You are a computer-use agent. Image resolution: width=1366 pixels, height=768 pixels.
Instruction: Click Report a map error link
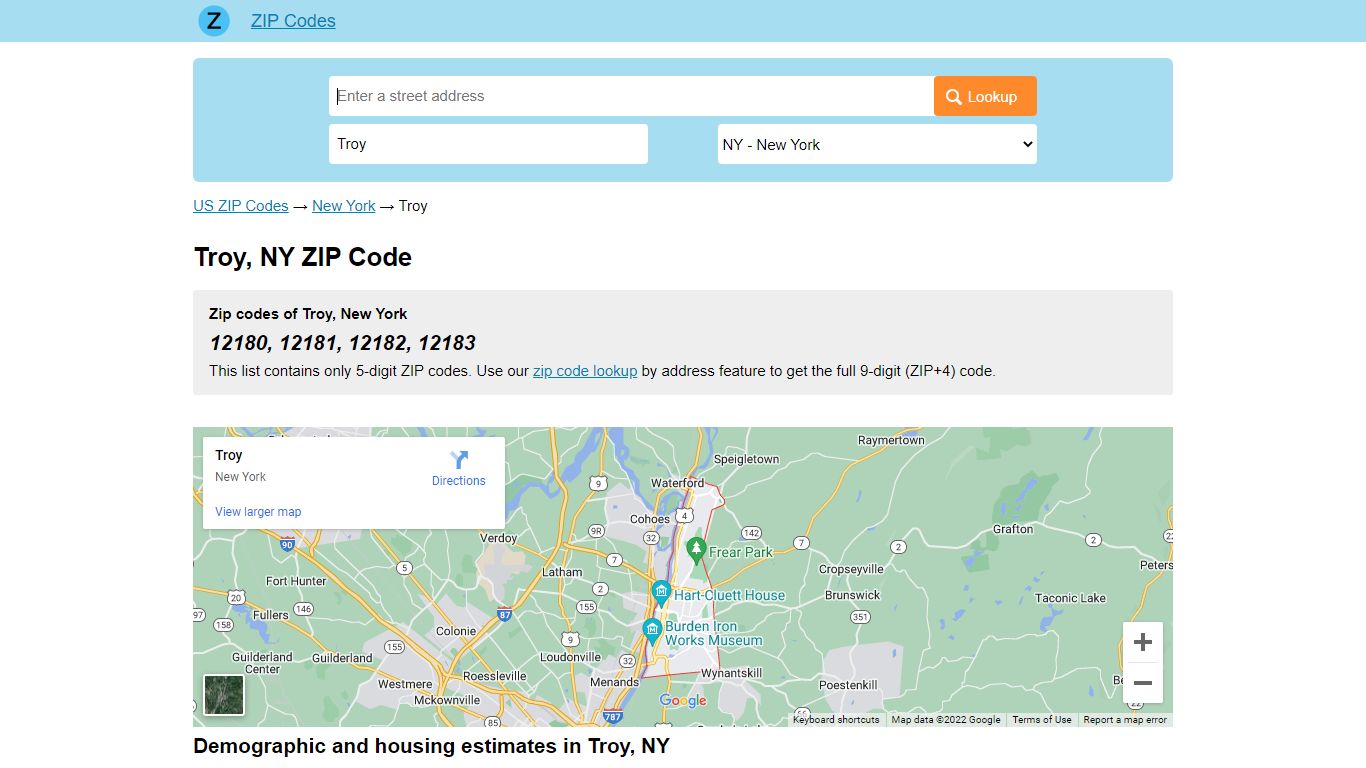[x=1125, y=720]
